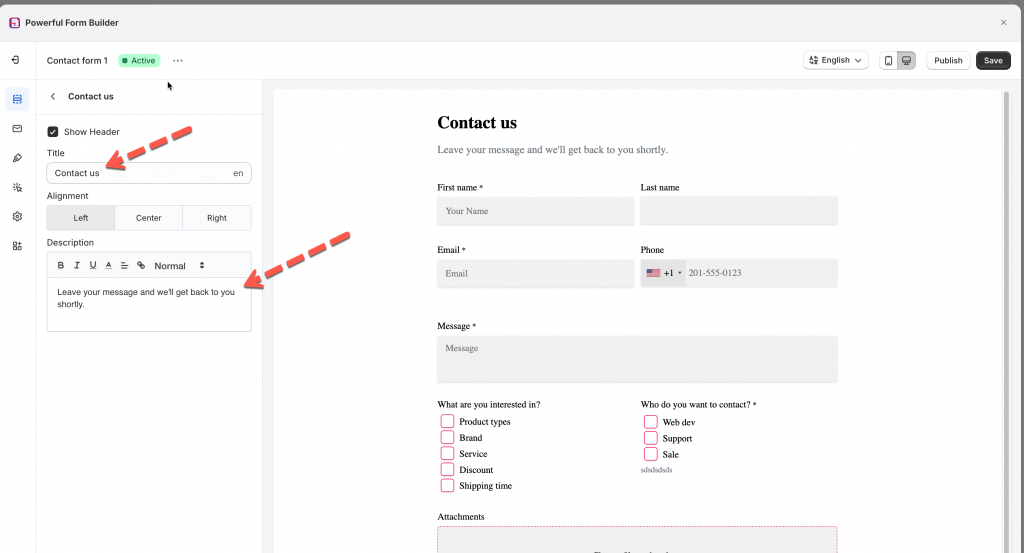Select Right alignment tab
The width and height of the screenshot is (1024, 553).
(217, 218)
